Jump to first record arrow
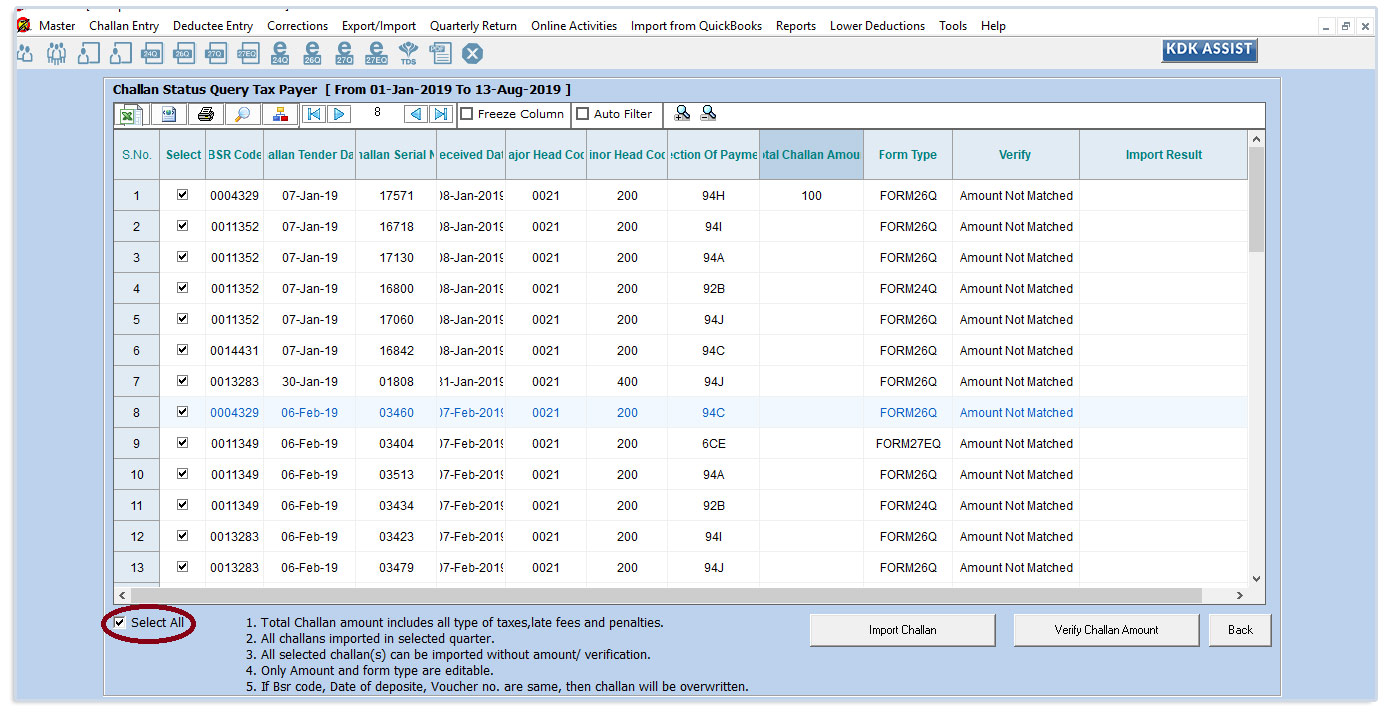Image resolution: width=1399 pixels, height=715 pixels. [314, 114]
